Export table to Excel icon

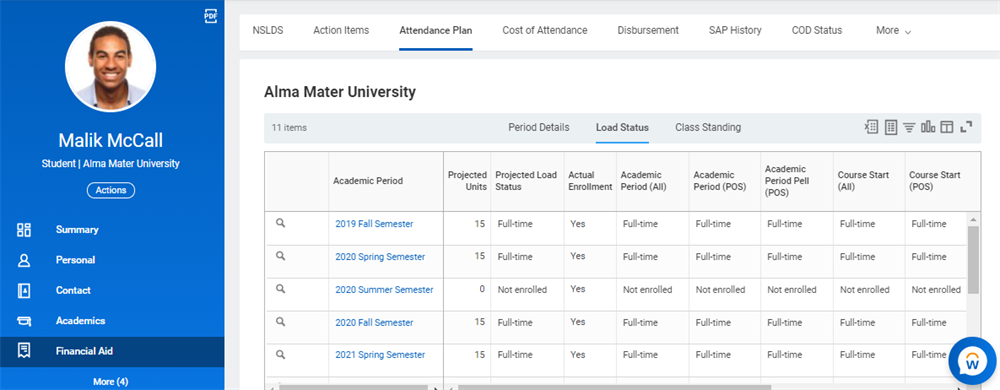pos(871,127)
